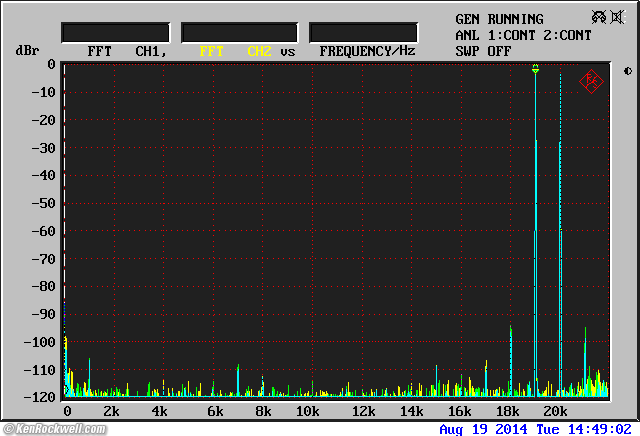The image size is (640, 436).
Task: Click the half-circle contrast icon at right edge
Action: 627,71
